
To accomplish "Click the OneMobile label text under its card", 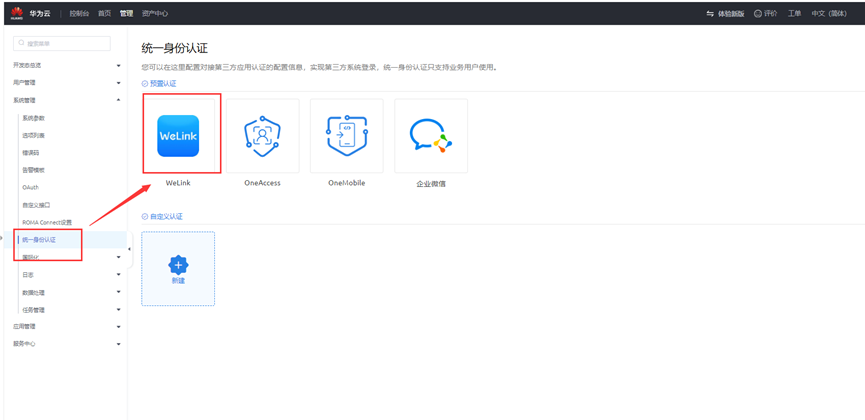I will coord(346,183).
